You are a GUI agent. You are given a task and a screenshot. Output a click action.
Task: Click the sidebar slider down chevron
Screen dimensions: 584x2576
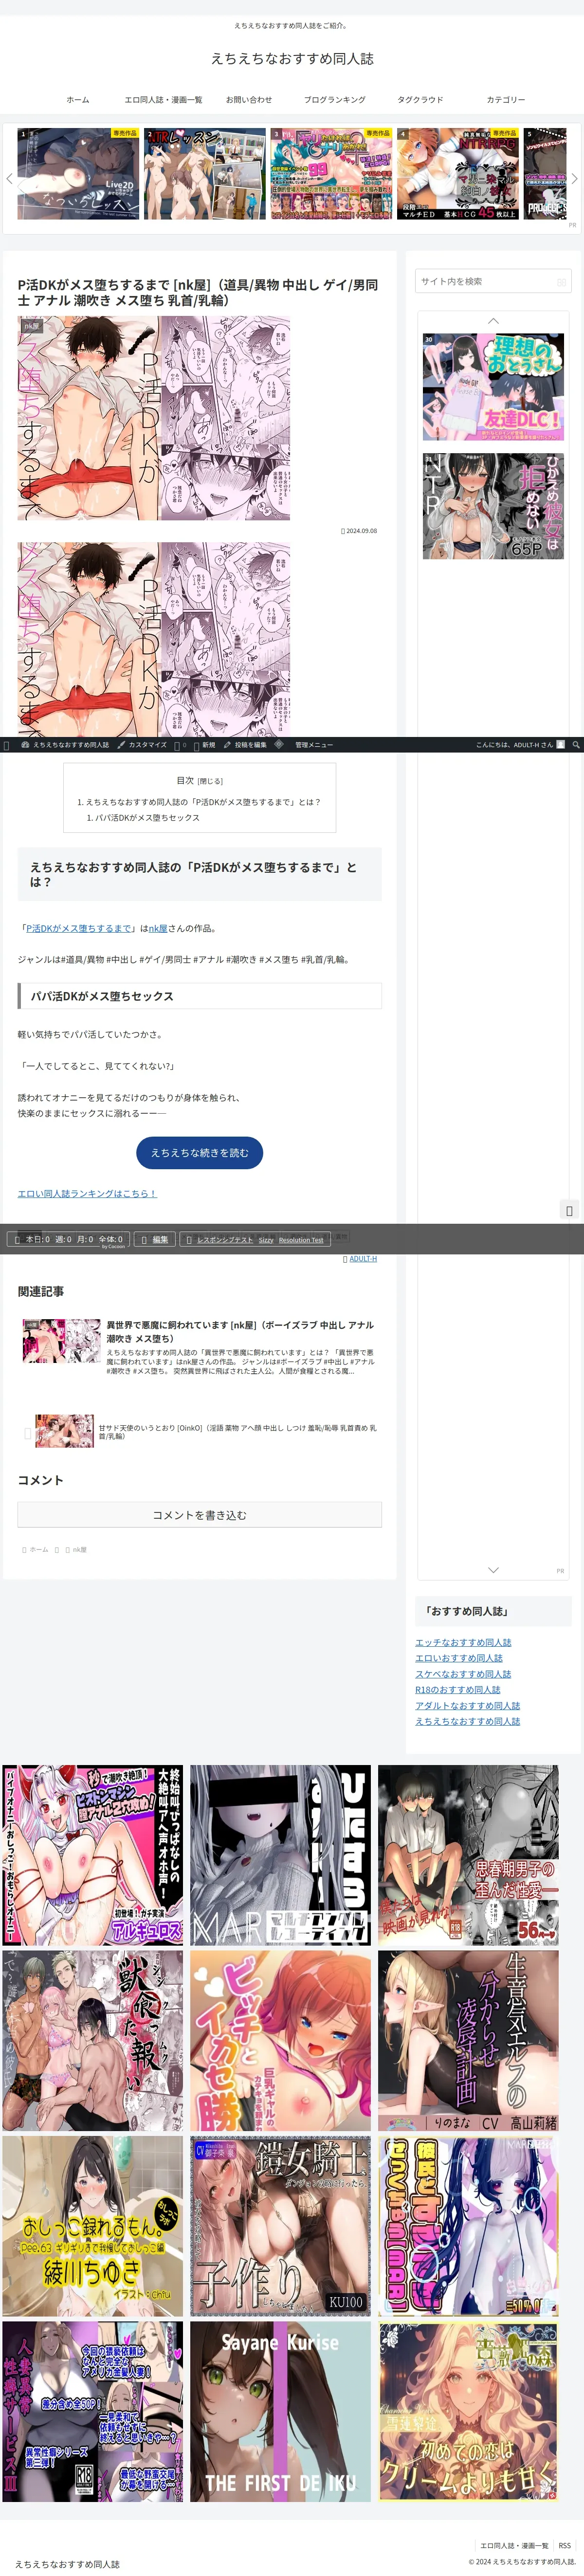[493, 1569]
